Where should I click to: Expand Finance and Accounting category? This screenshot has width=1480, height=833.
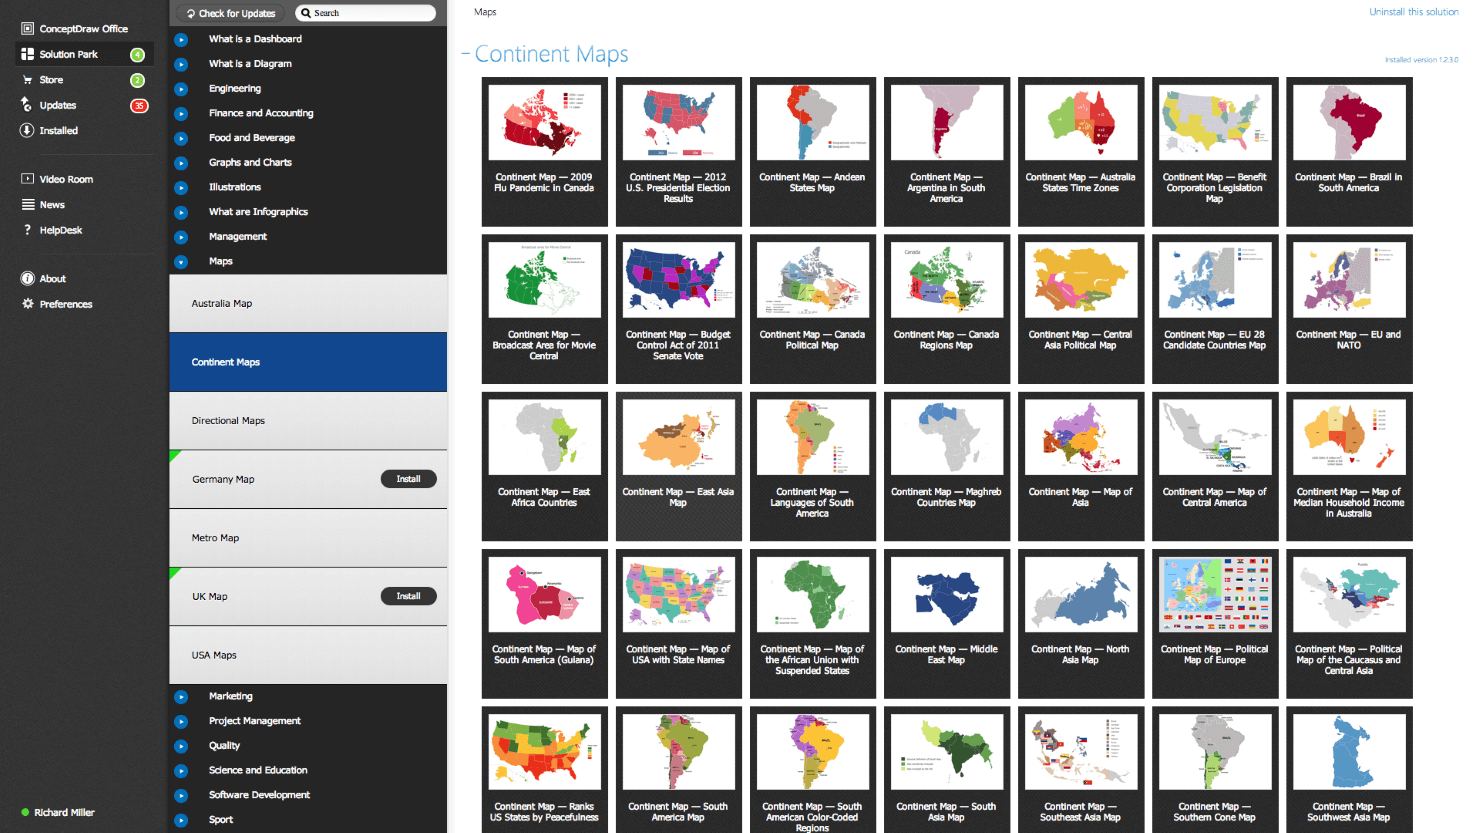[181, 114]
